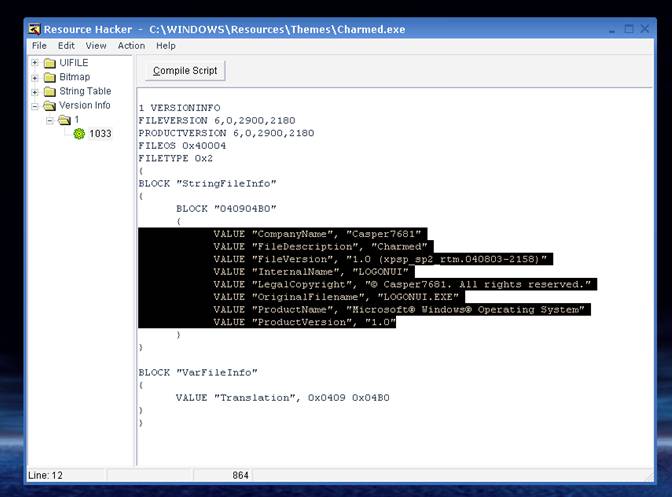Click the ProductName Microsoft Windows line
This screenshot has width=672, height=497.
pos(399,310)
